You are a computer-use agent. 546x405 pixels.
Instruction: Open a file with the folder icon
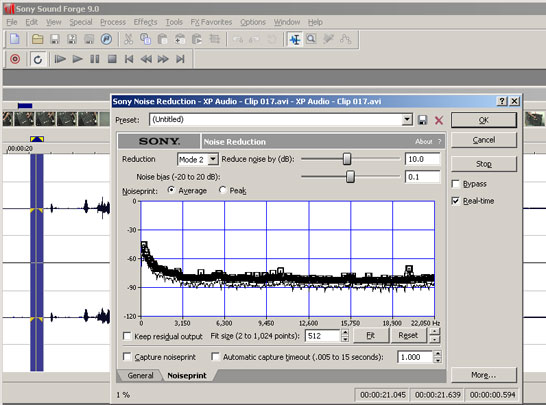point(37,39)
